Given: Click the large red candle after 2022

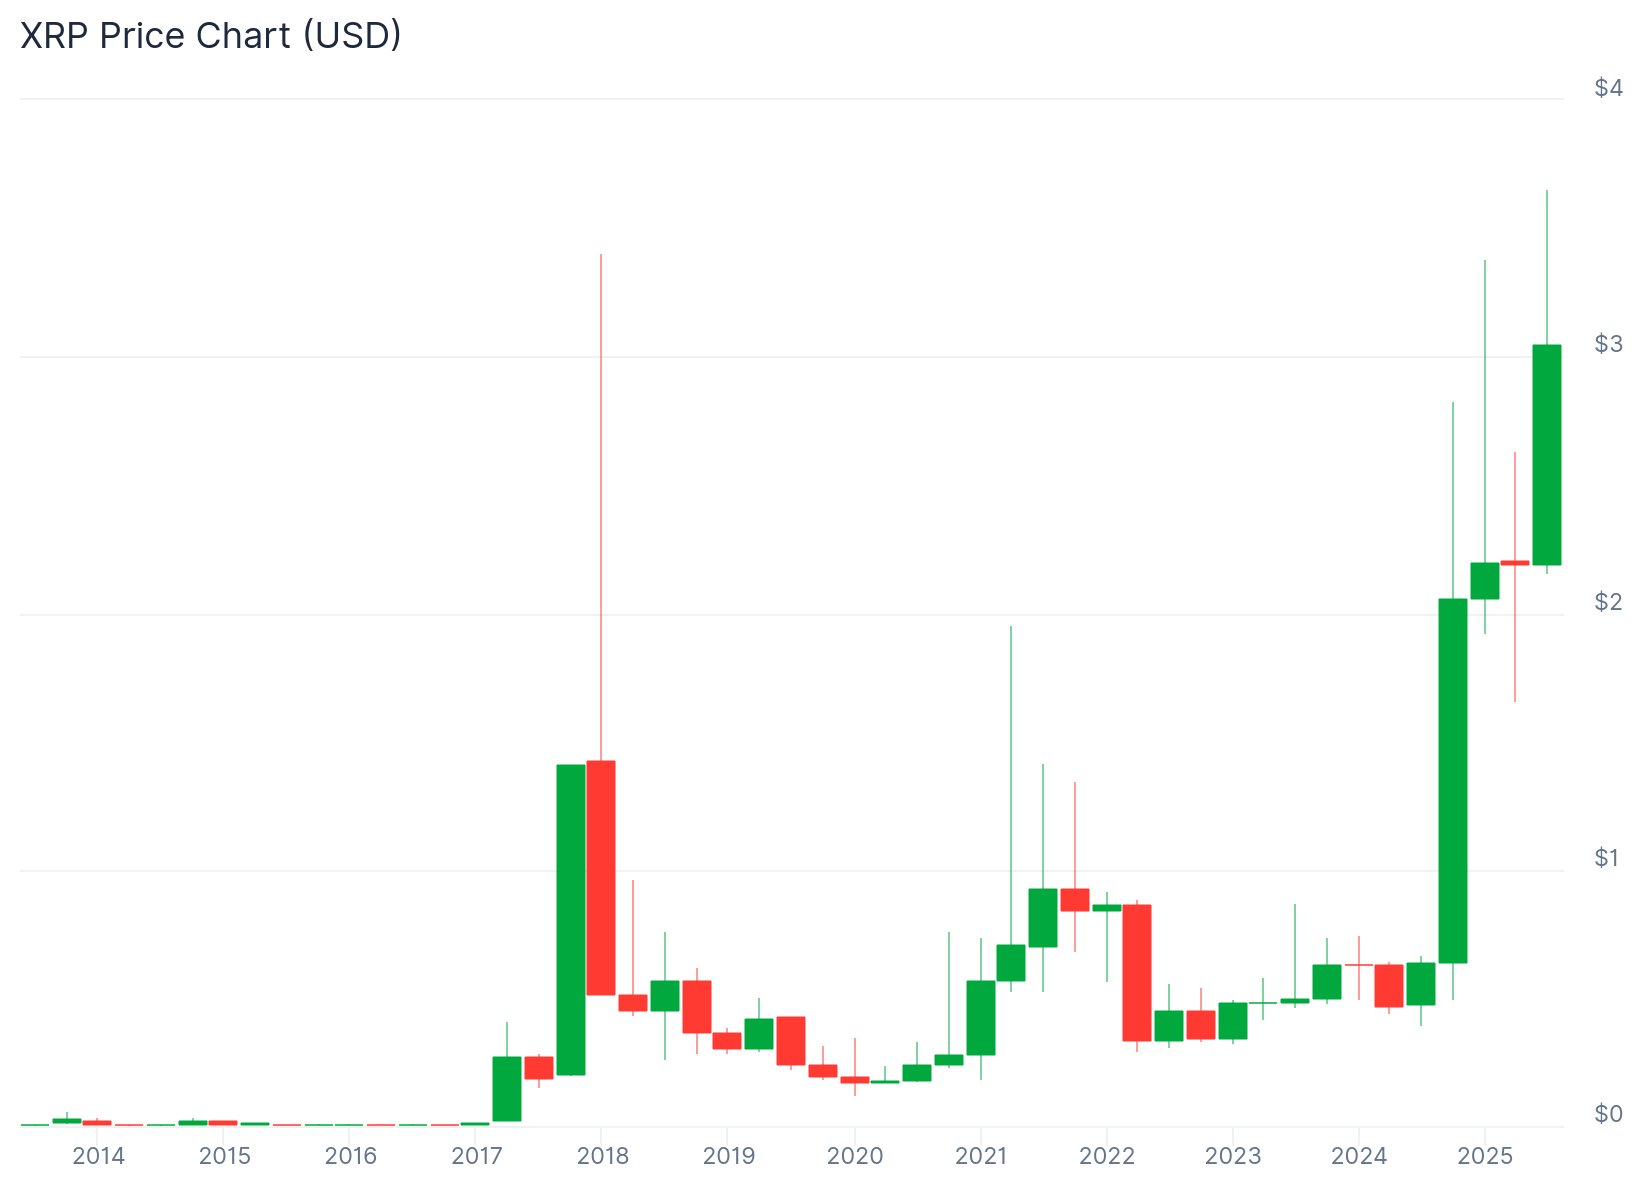Looking at the screenshot, I should (x=1137, y=973).
